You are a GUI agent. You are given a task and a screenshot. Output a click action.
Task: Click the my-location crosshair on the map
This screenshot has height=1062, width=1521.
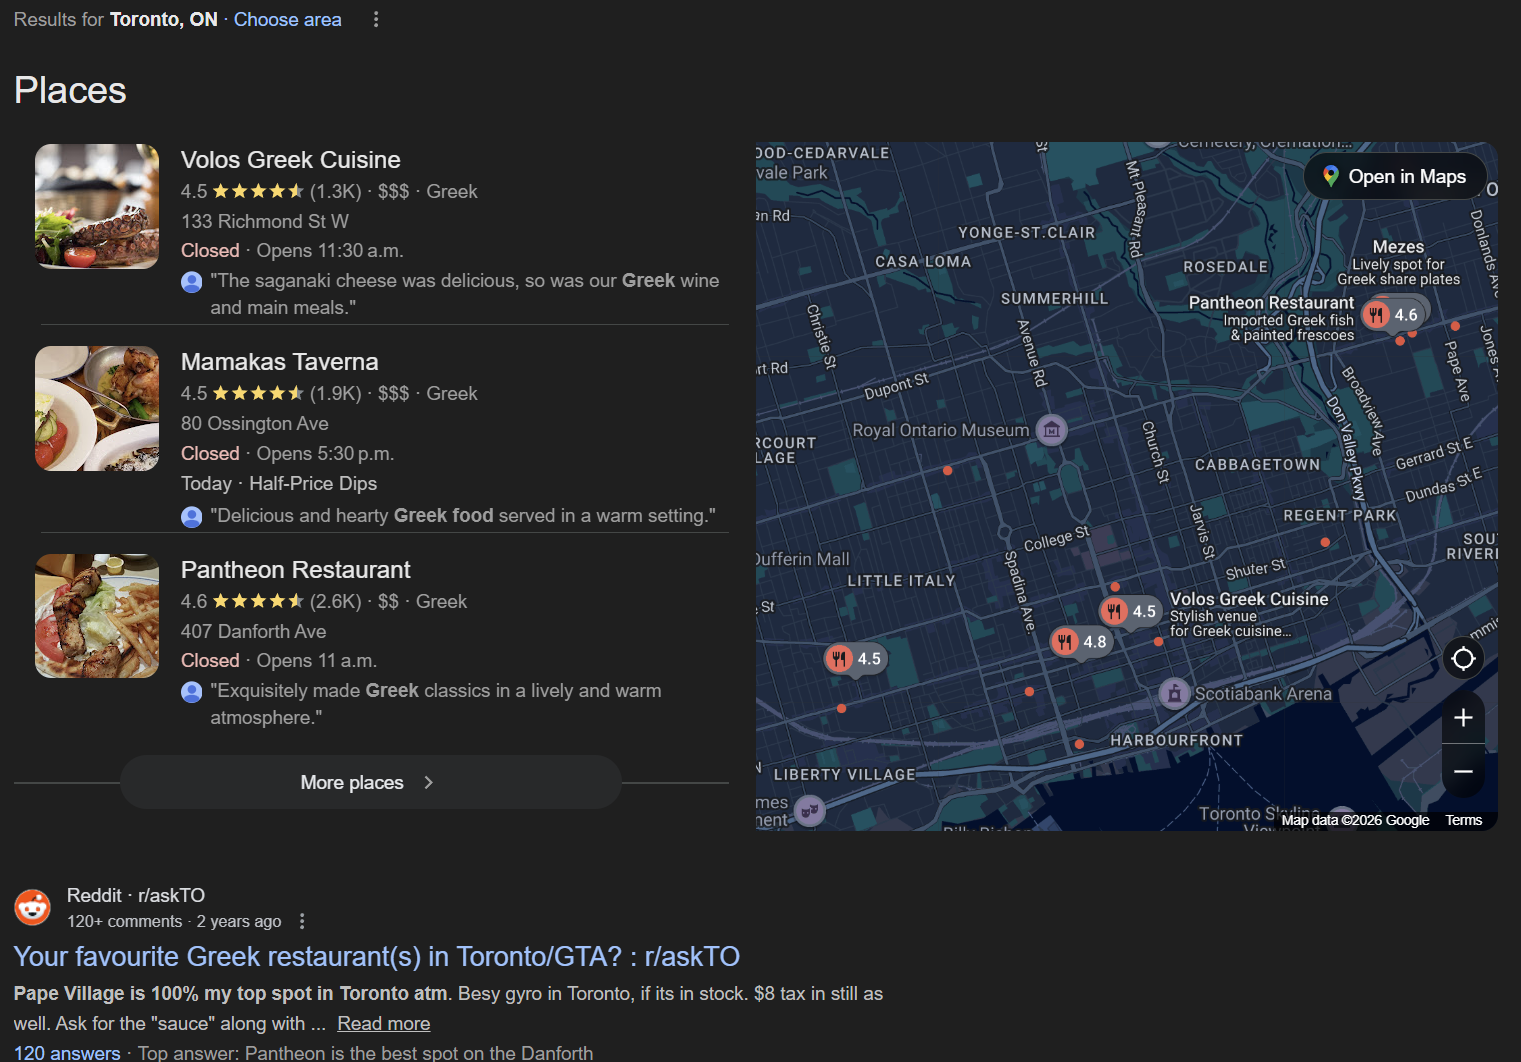1463,659
